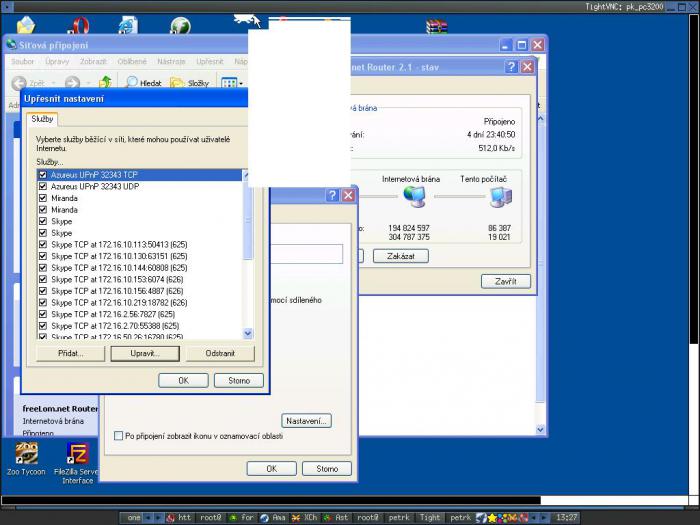Click the Odstranit button
This screenshot has width=700, height=525.
[x=220, y=353]
